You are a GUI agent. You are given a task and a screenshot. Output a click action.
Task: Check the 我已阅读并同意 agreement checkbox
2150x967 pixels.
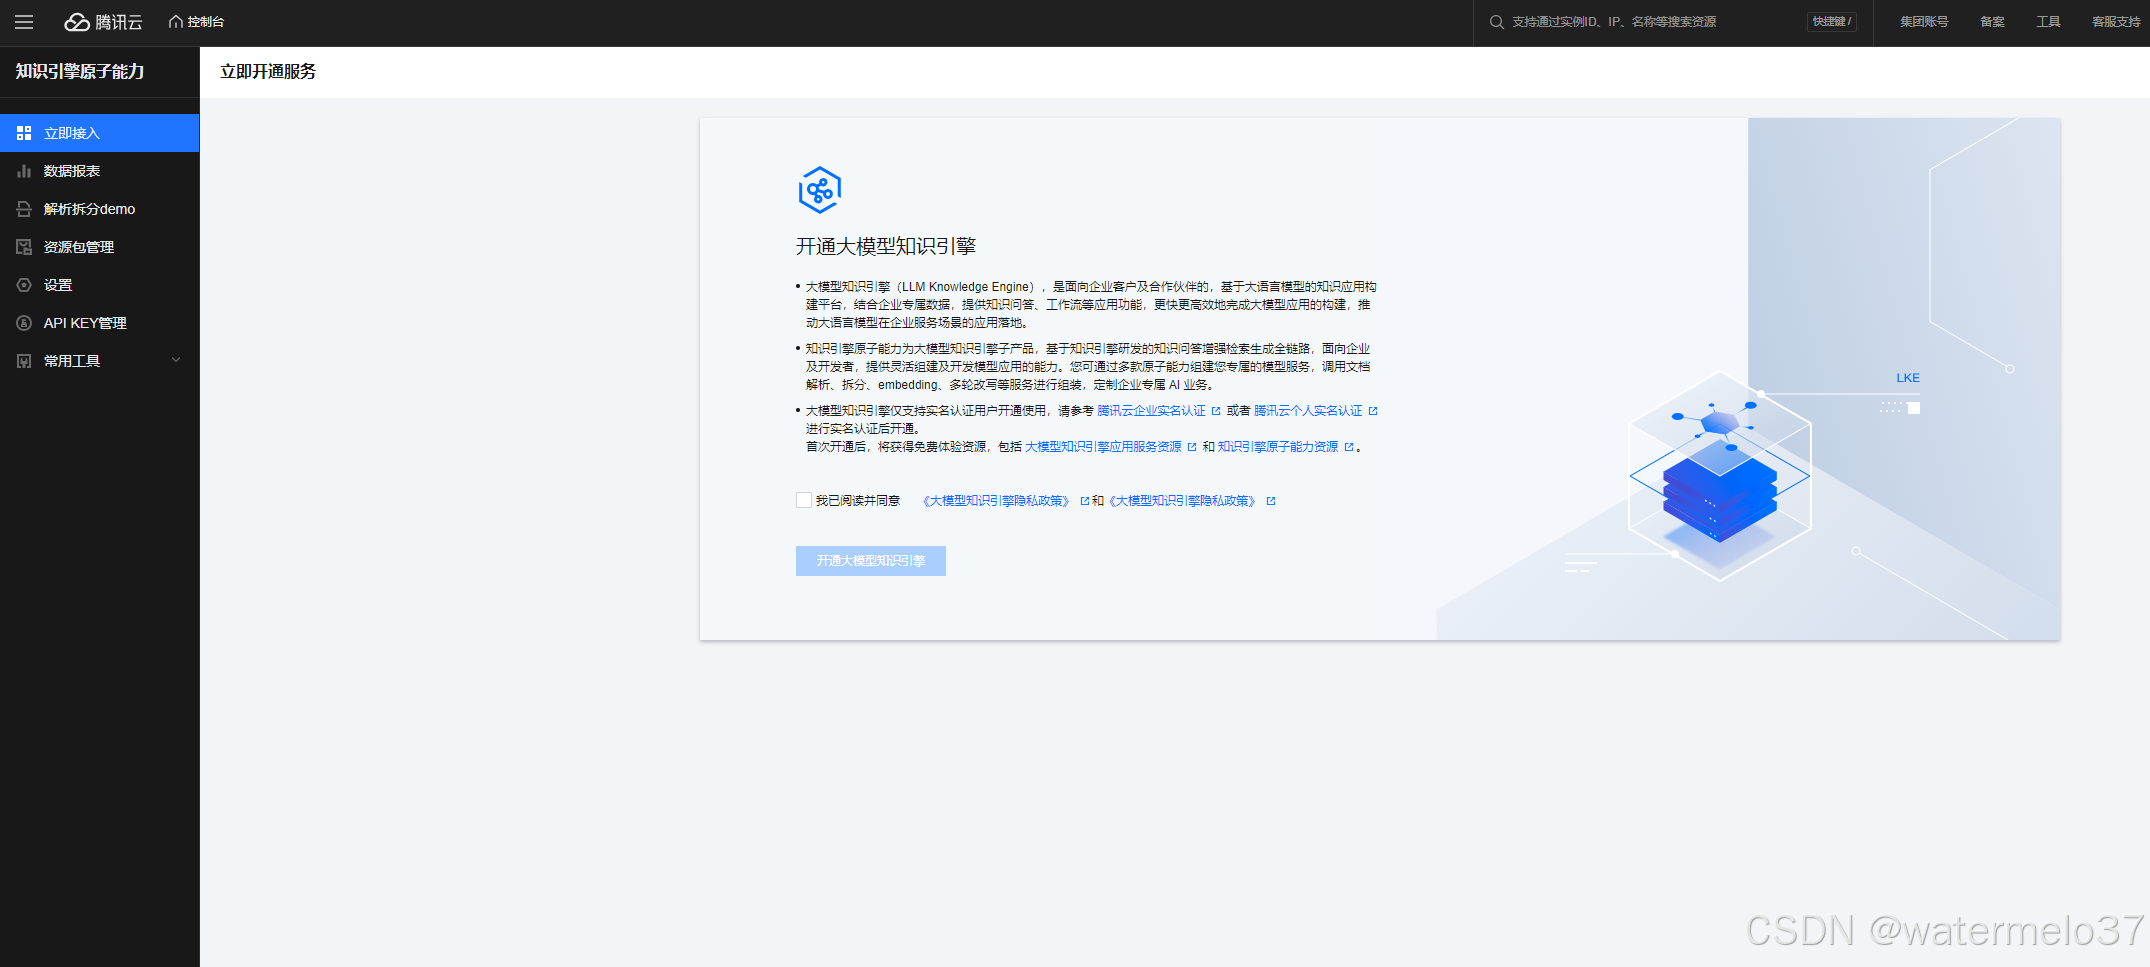coord(803,500)
